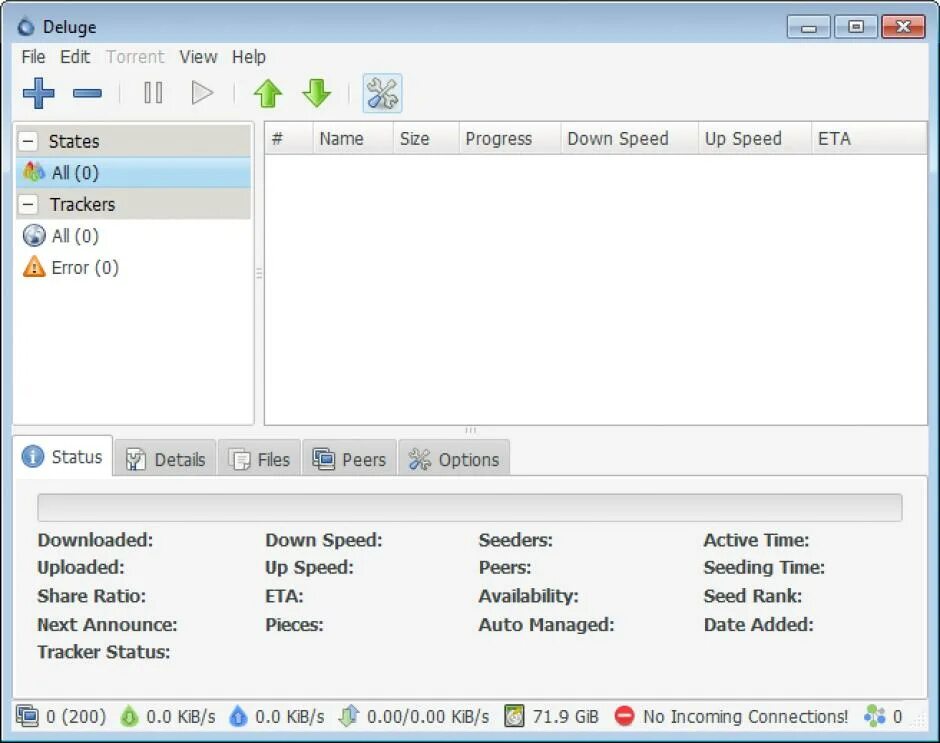Image resolution: width=940 pixels, height=743 pixels.
Task: Sort by the Size column header
Action: [426, 139]
